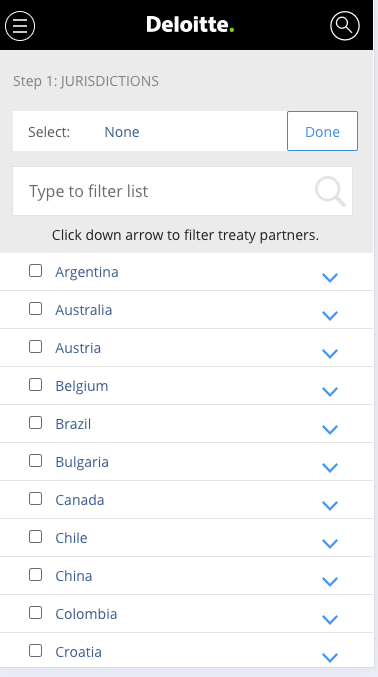Expand Croatia treaty partners chevron

(x=330, y=658)
